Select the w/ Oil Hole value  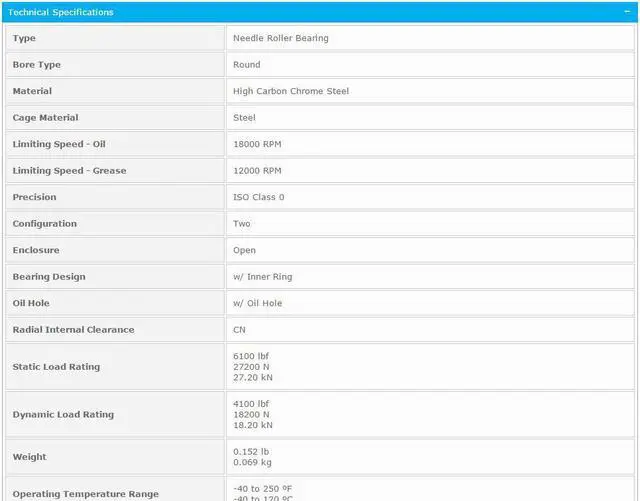(258, 303)
